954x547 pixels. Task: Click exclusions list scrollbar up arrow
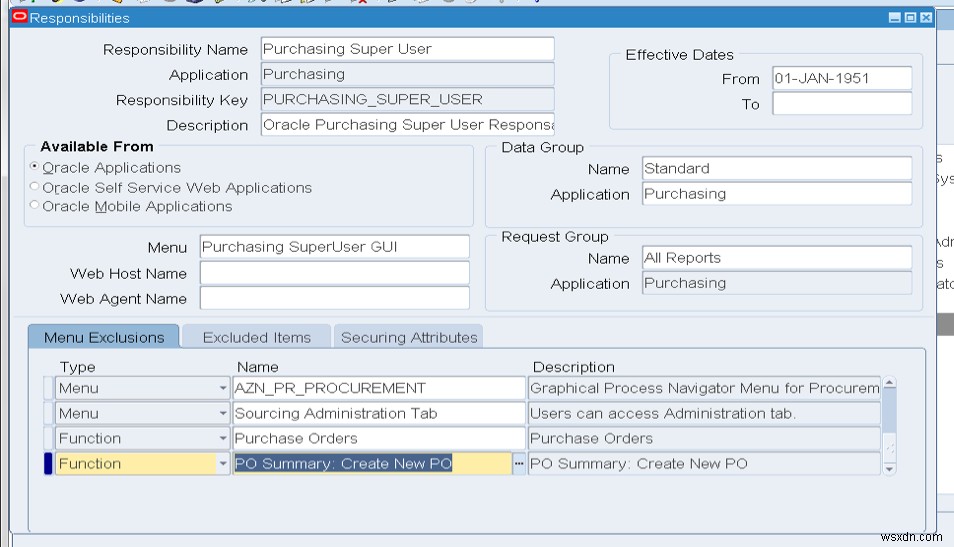click(890, 383)
